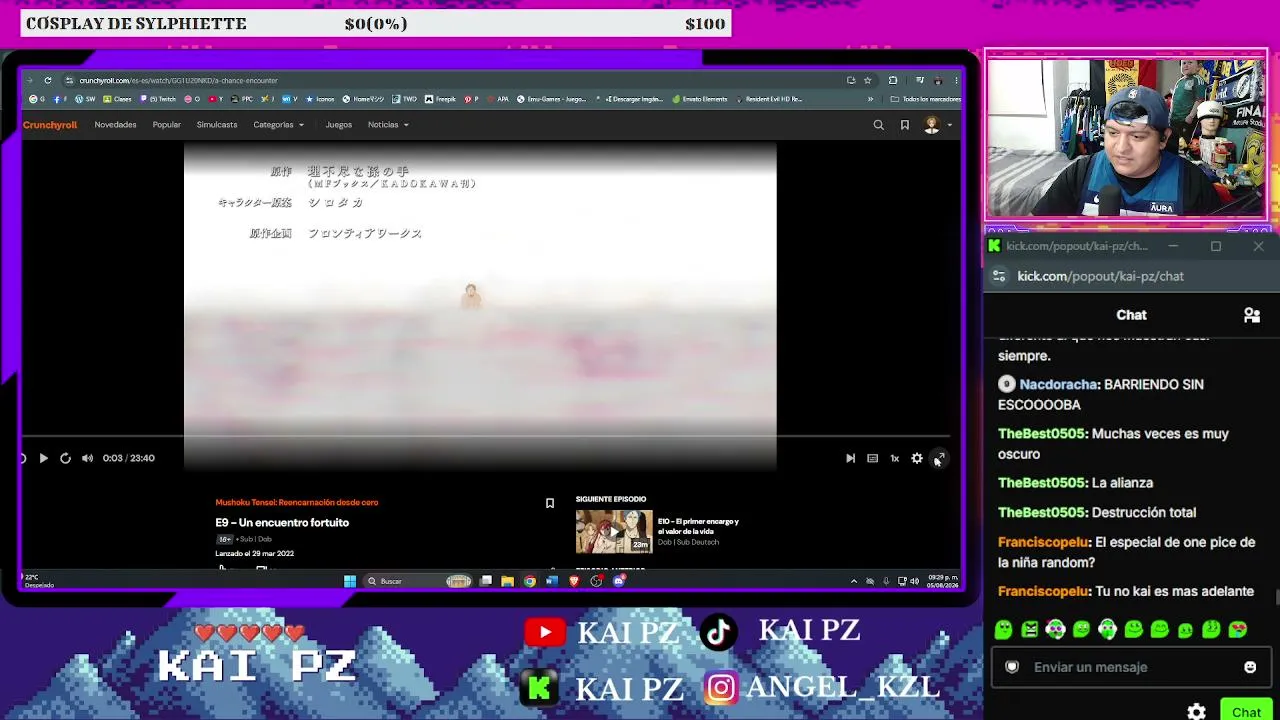Open Crunchyroll search
Screen dimensions: 1280x720
(x=878, y=125)
